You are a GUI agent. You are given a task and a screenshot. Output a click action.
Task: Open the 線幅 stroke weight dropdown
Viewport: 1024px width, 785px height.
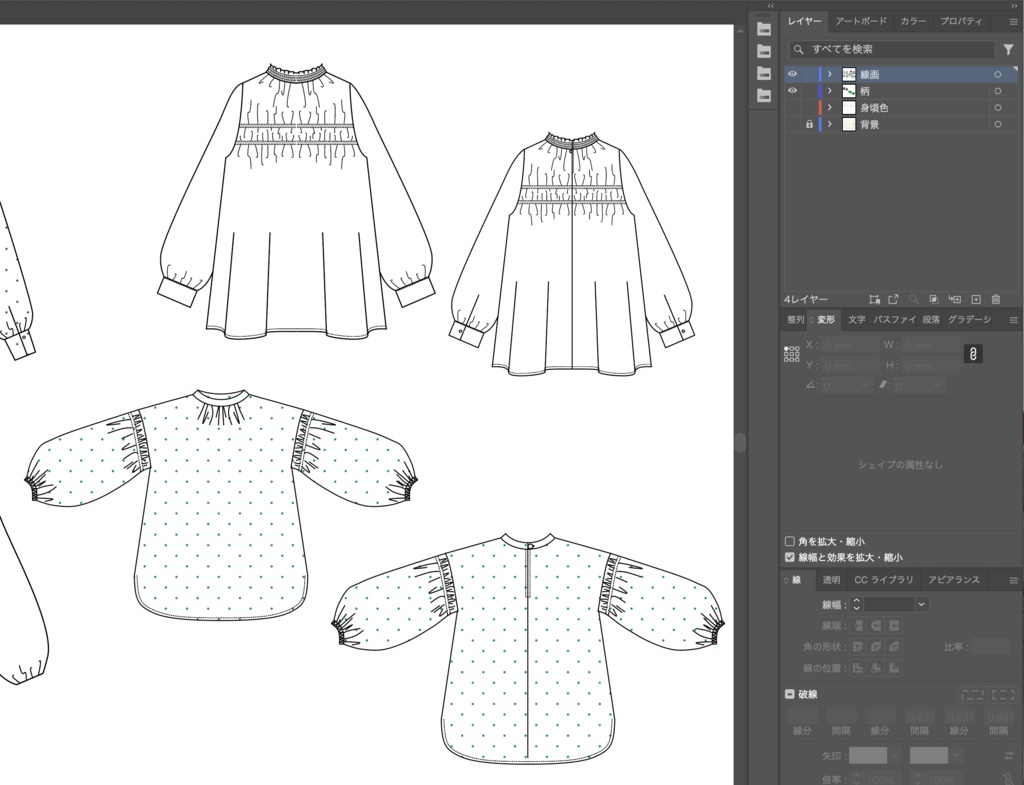tap(921, 604)
